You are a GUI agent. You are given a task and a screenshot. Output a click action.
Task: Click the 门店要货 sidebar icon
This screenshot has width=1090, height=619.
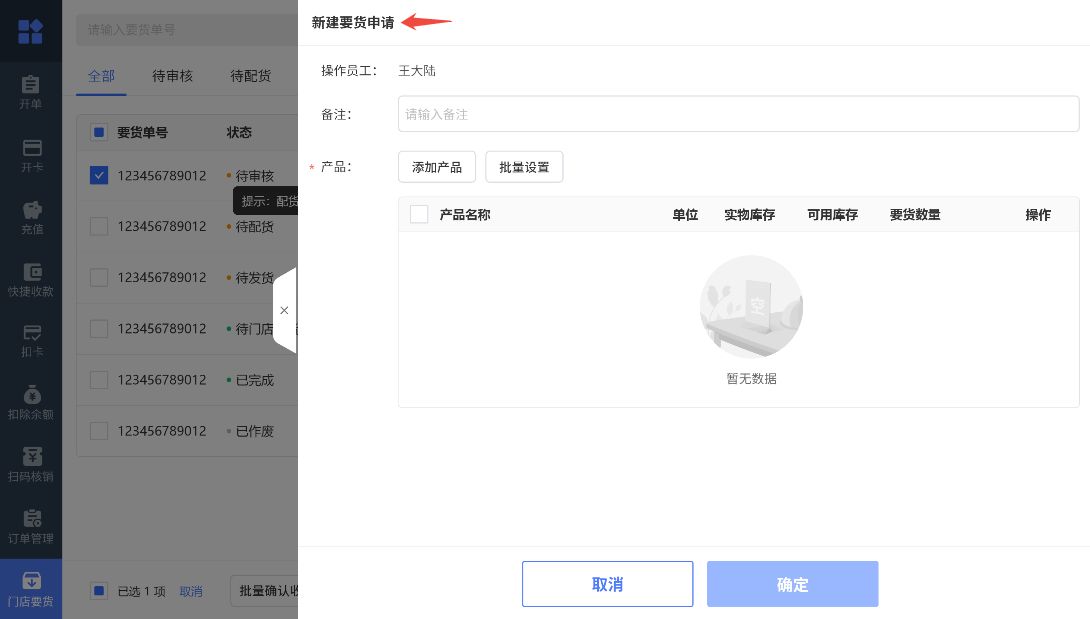[30, 582]
